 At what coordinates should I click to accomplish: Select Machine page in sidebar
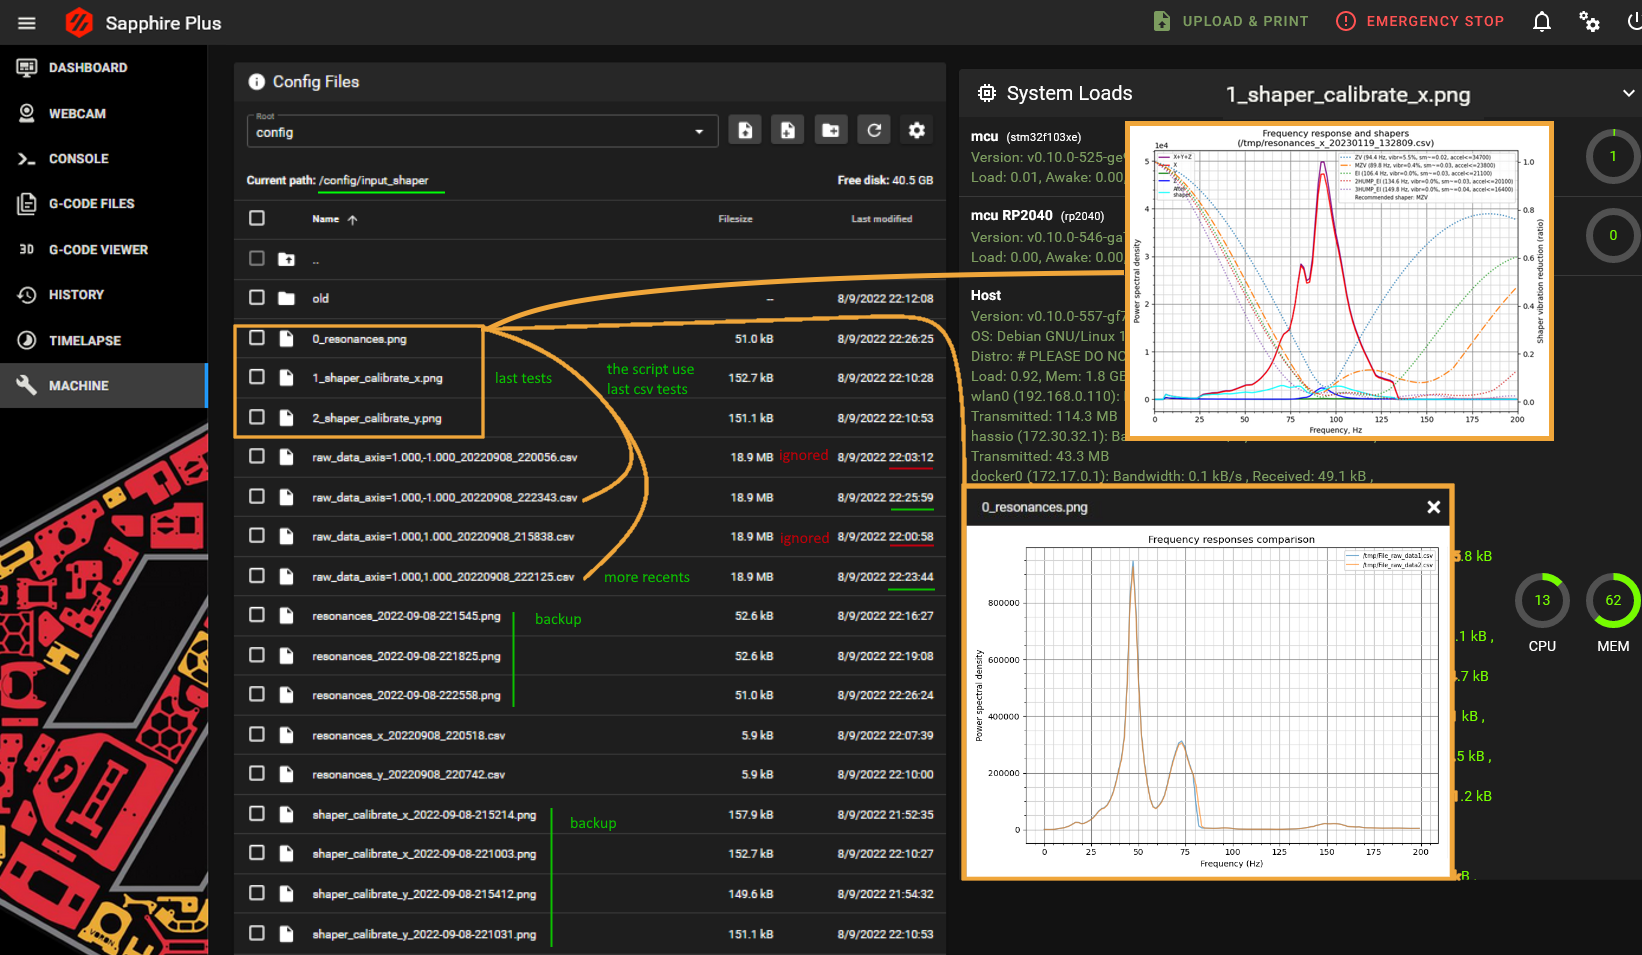tap(104, 385)
